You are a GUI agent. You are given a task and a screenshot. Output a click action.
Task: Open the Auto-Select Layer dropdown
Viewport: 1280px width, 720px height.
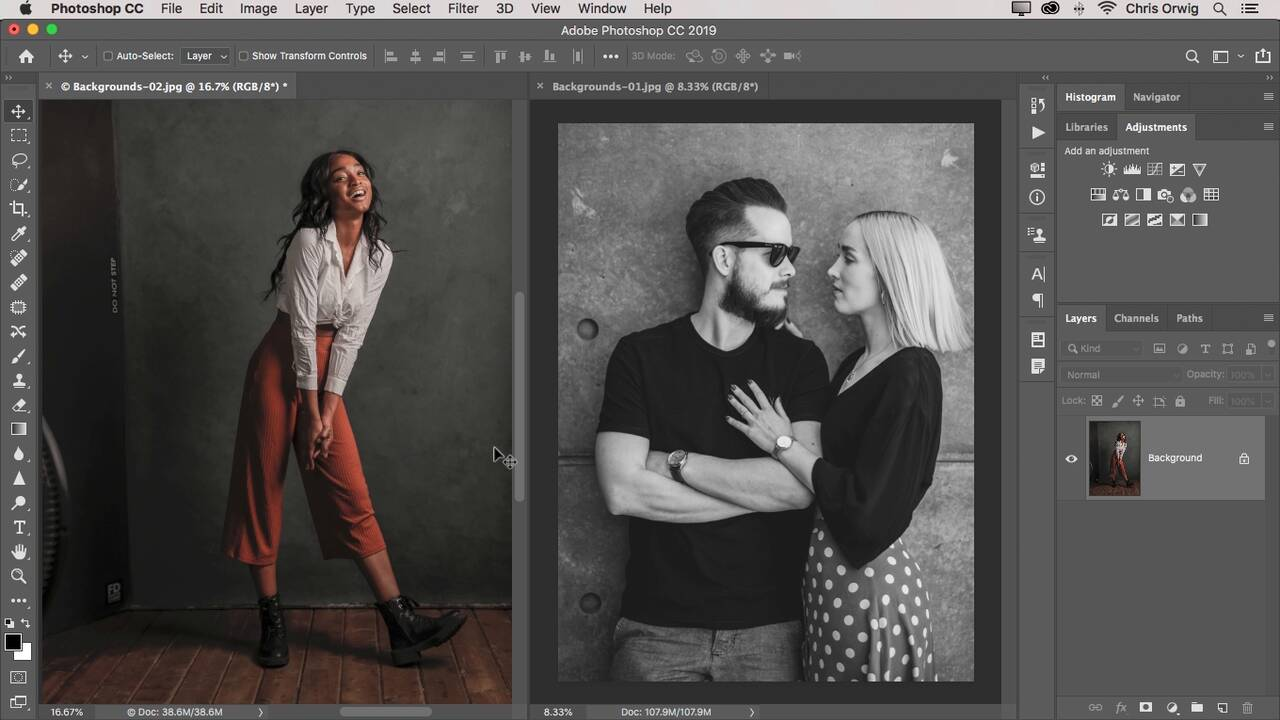click(x=206, y=56)
